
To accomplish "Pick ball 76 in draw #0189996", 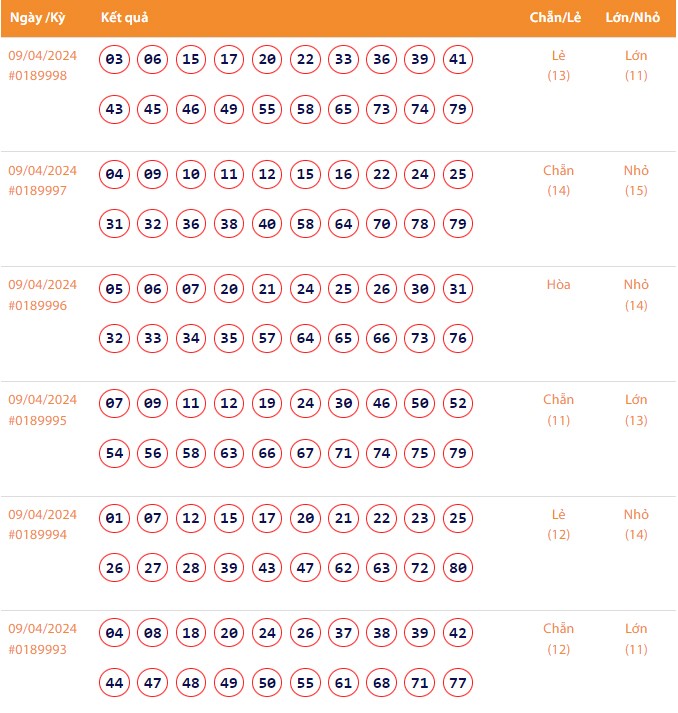I will click(x=457, y=339).
